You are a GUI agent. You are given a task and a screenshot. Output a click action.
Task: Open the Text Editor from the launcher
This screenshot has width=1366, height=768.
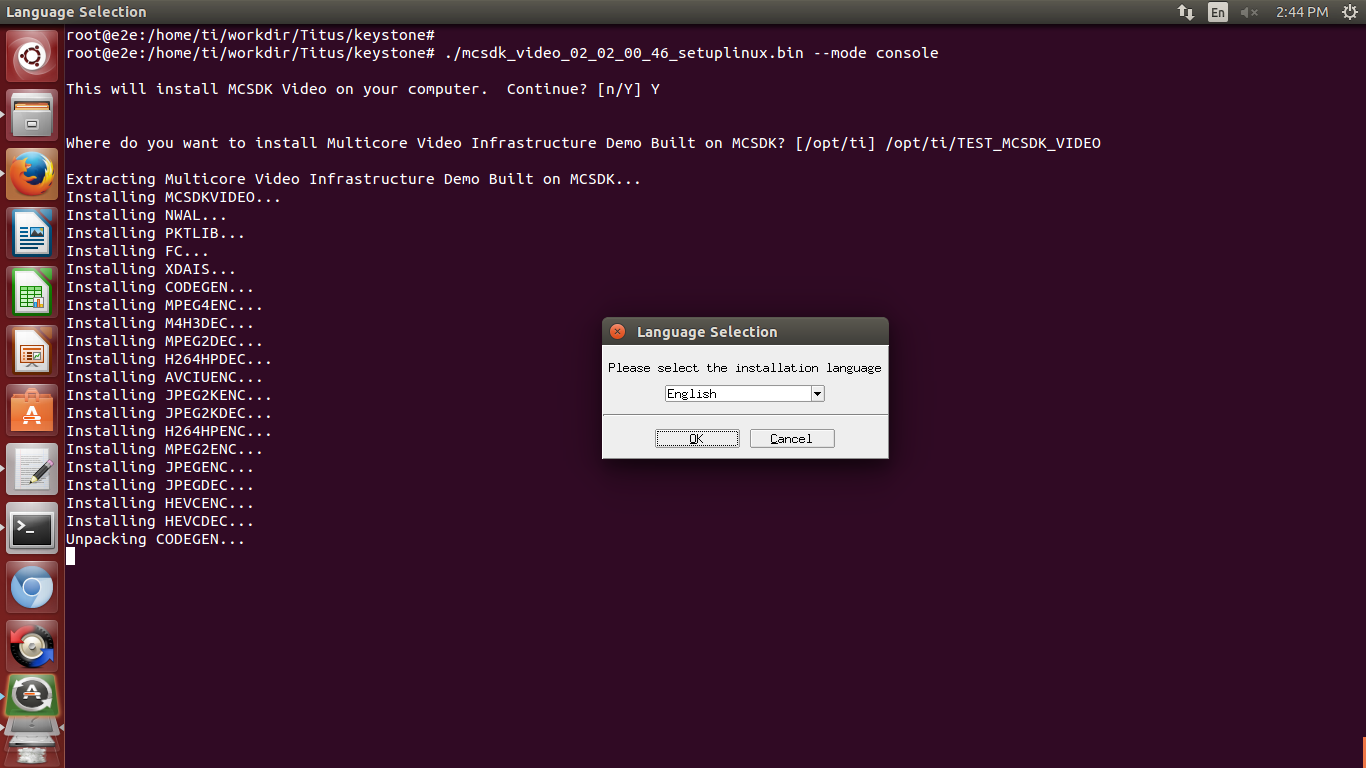[32, 469]
